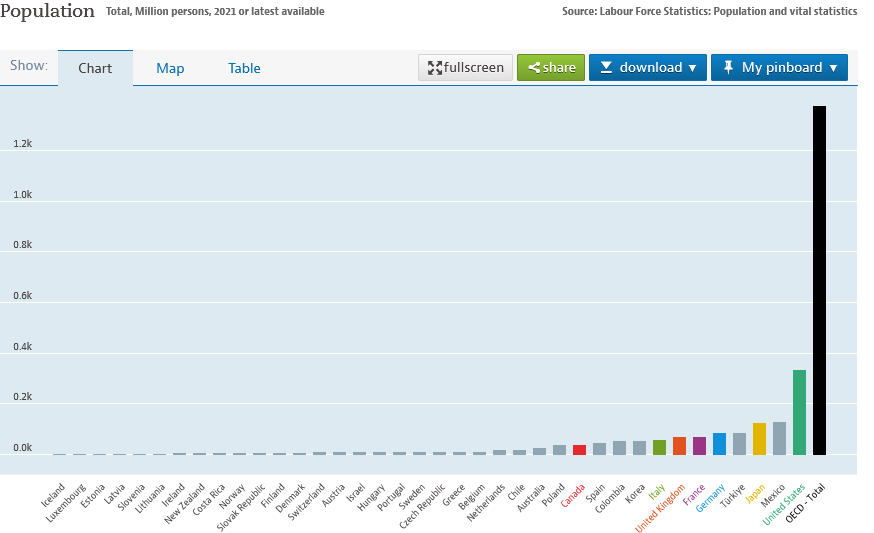Switch to the Table tab
This screenshot has height=533, width=874.
click(244, 69)
